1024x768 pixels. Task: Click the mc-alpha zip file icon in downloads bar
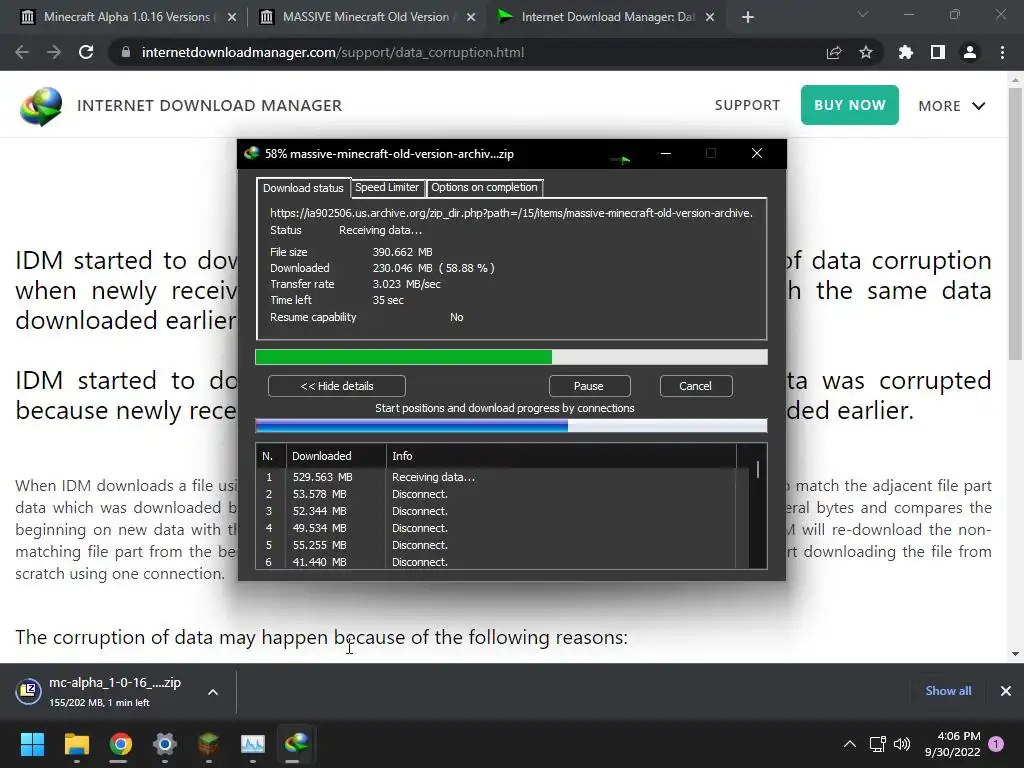pos(29,691)
